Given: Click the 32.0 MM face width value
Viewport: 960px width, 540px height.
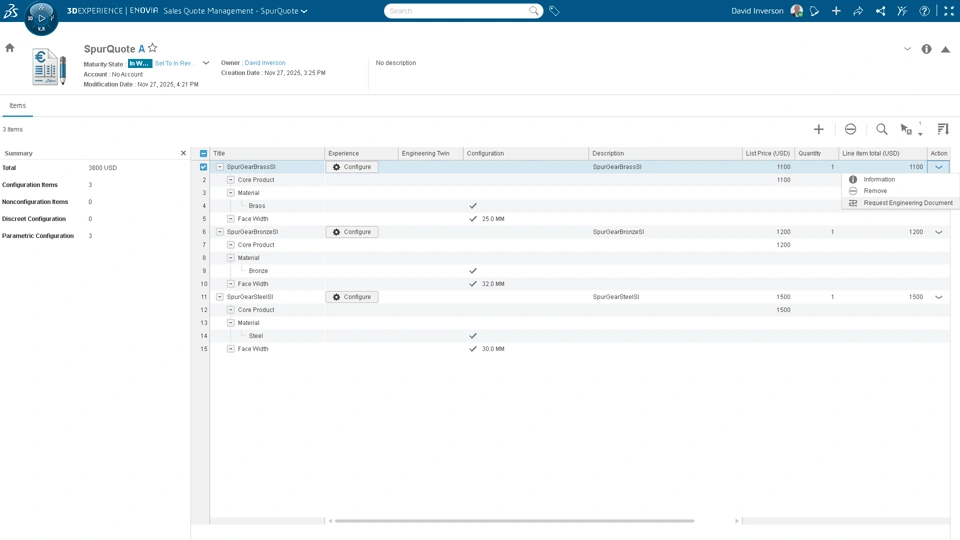Looking at the screenshot, I should click(x=493, y=283).
